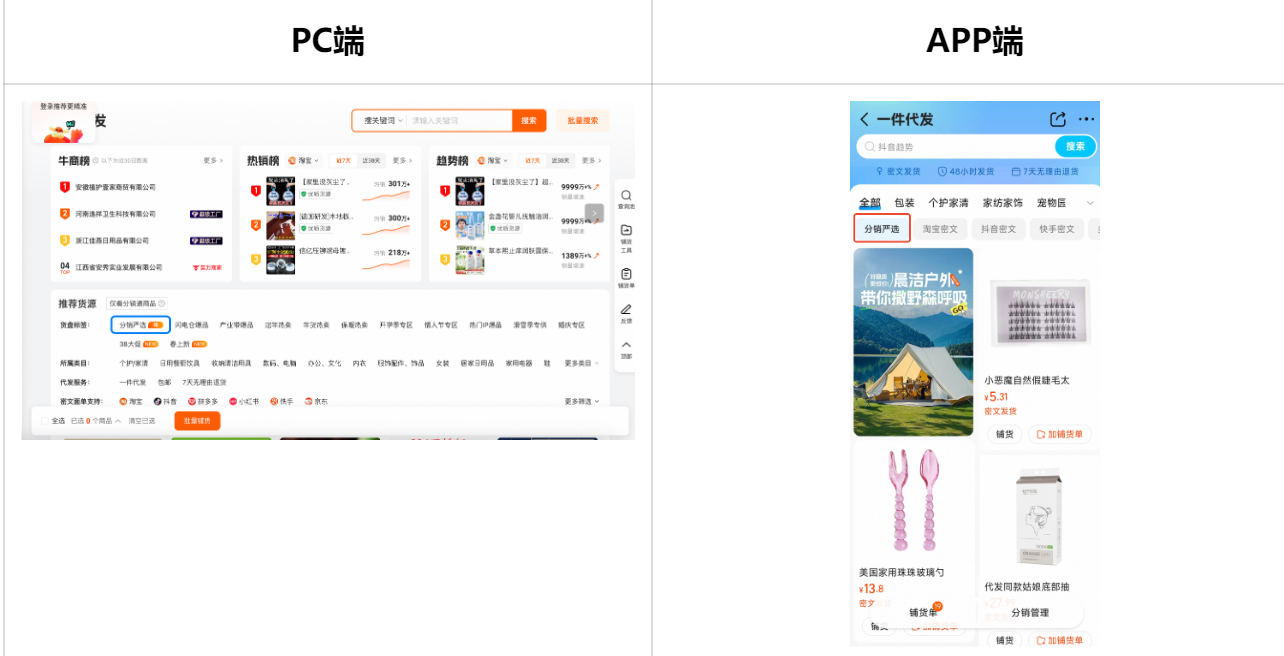Viewport: 1284px width, 656px height.
Task: Select the 包装 category tab in APP
Action: (904, 203)
